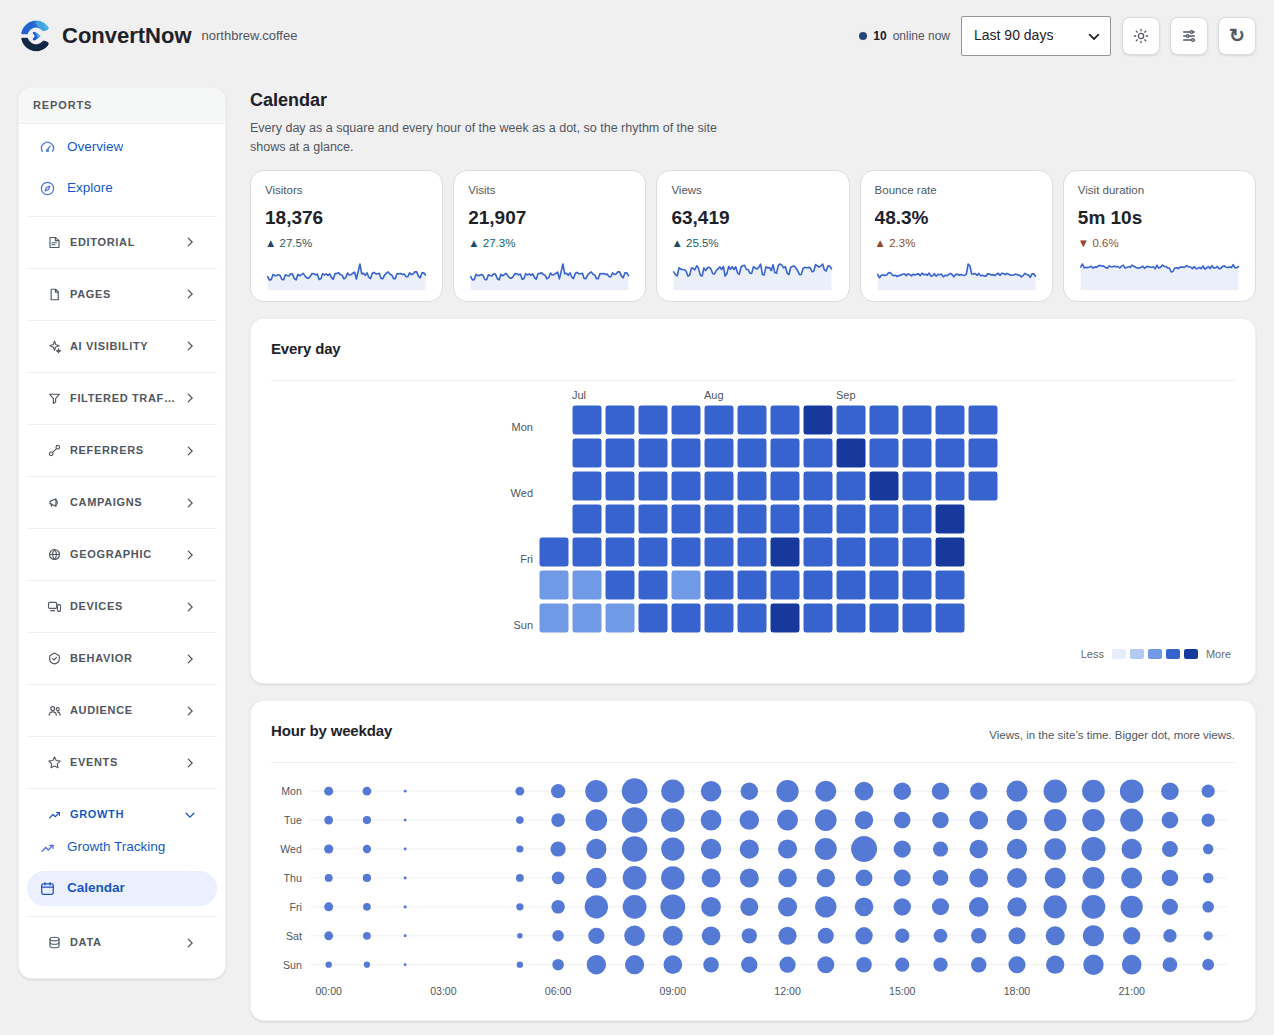Expand the Editorial section

tap(122, 242)
